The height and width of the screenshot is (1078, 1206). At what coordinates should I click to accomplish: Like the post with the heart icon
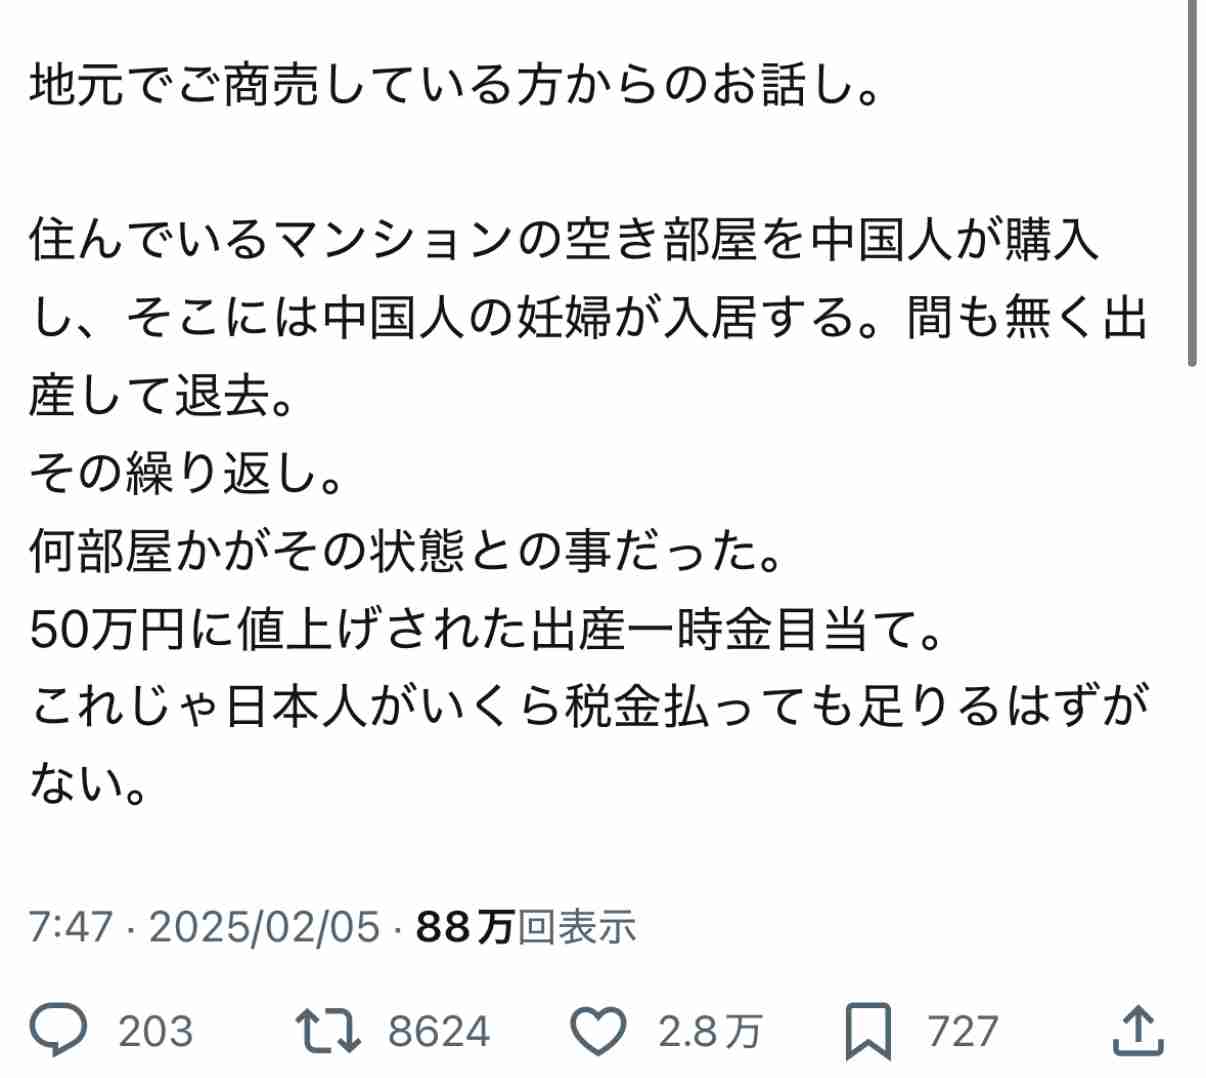coord(598,1032)
